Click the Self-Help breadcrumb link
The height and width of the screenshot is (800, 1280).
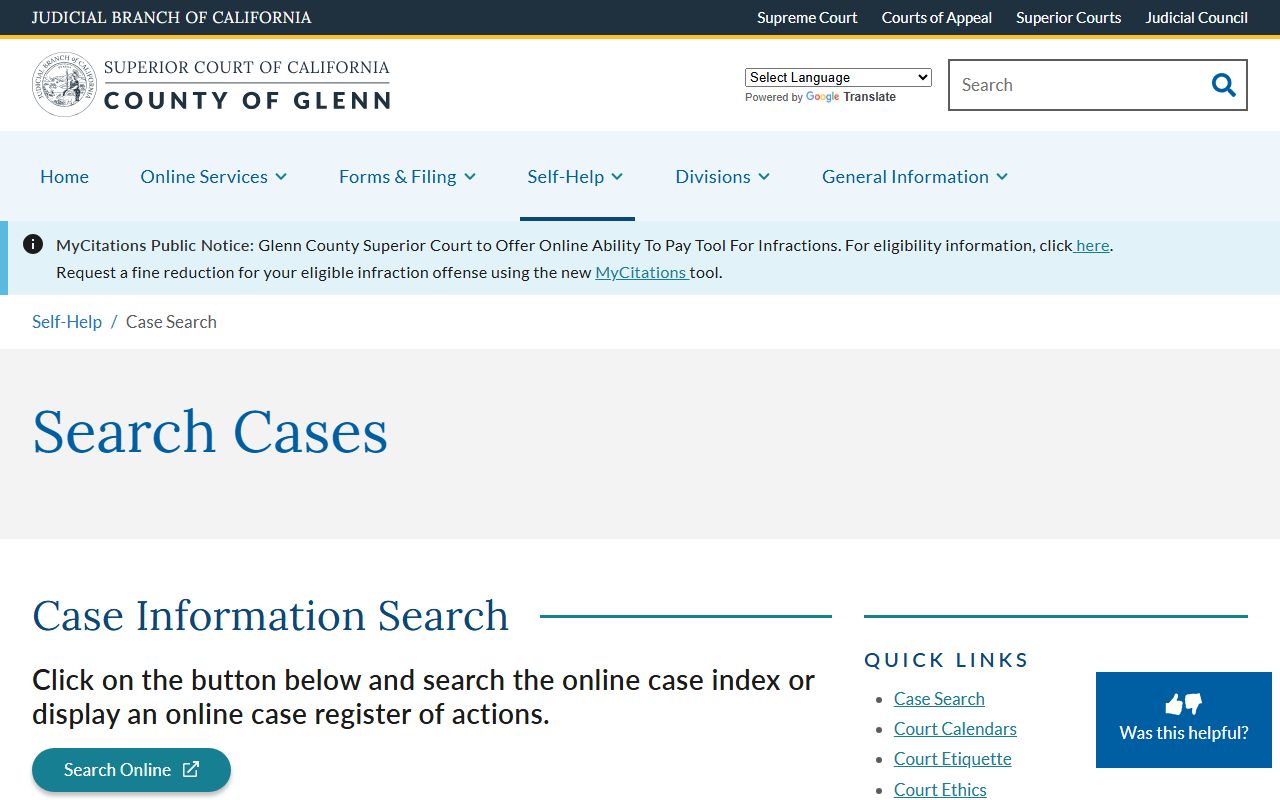tap(67, 321)
